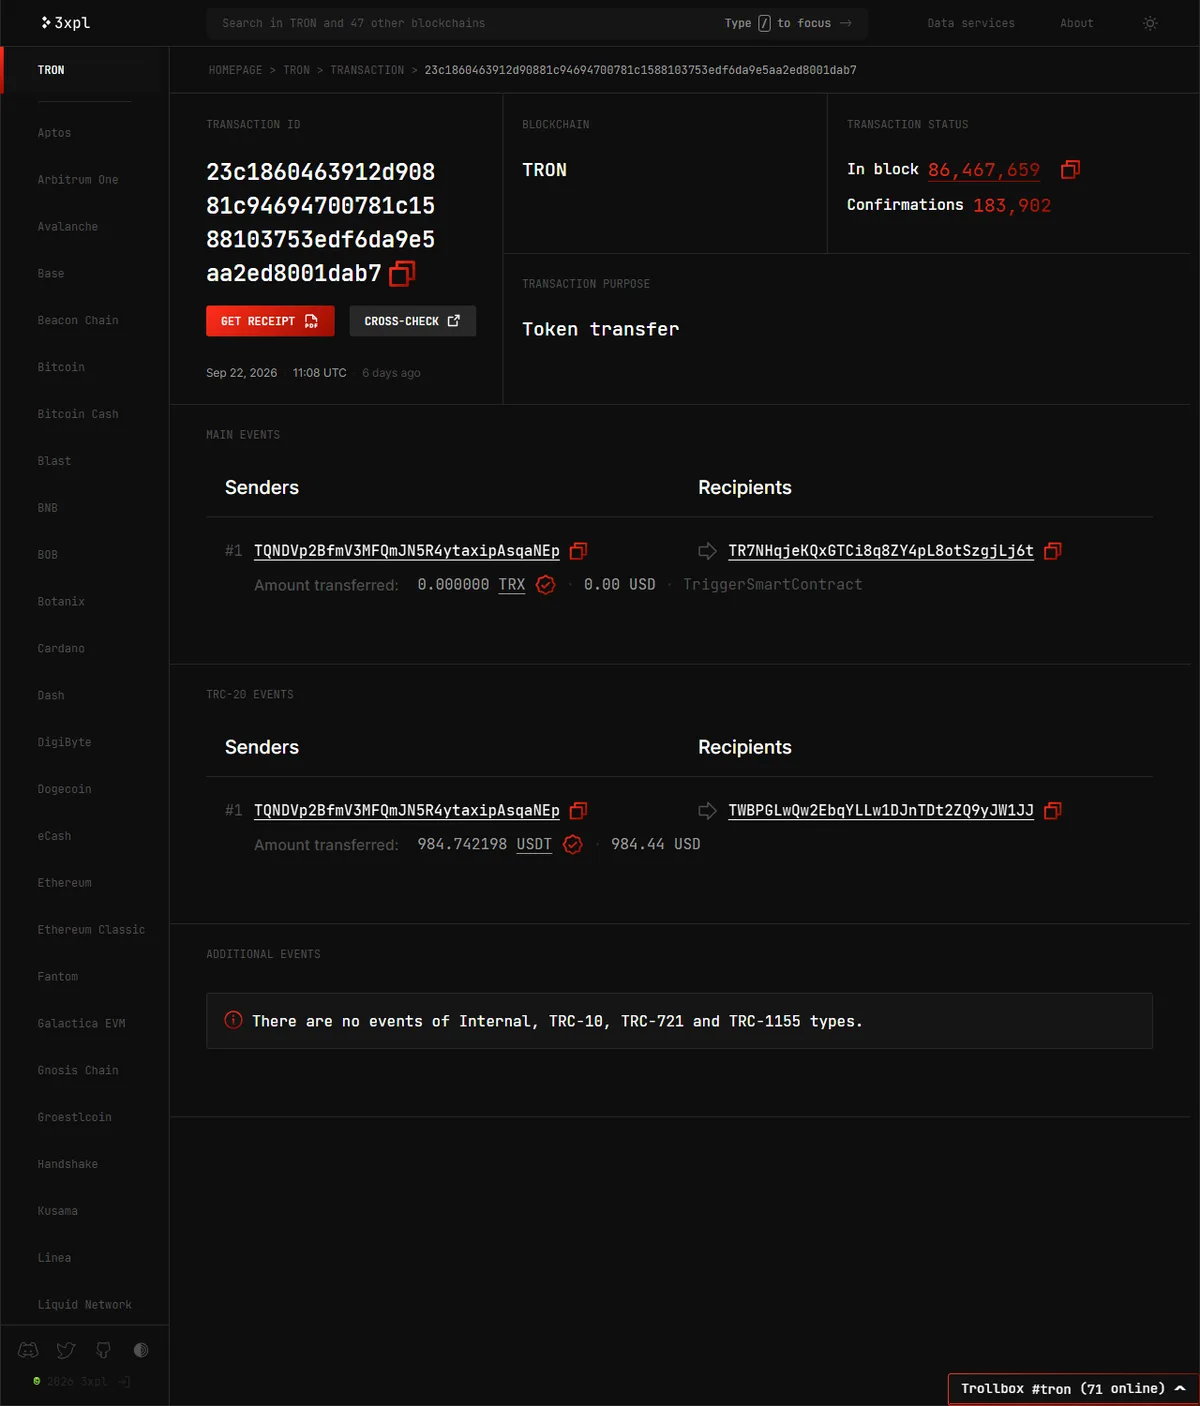Open recipient address TR7NHqjeKQxGTCi8q8ZY4pL8otSzgjLj6t
The image size is (1200, 1406).
click(881, 551)
